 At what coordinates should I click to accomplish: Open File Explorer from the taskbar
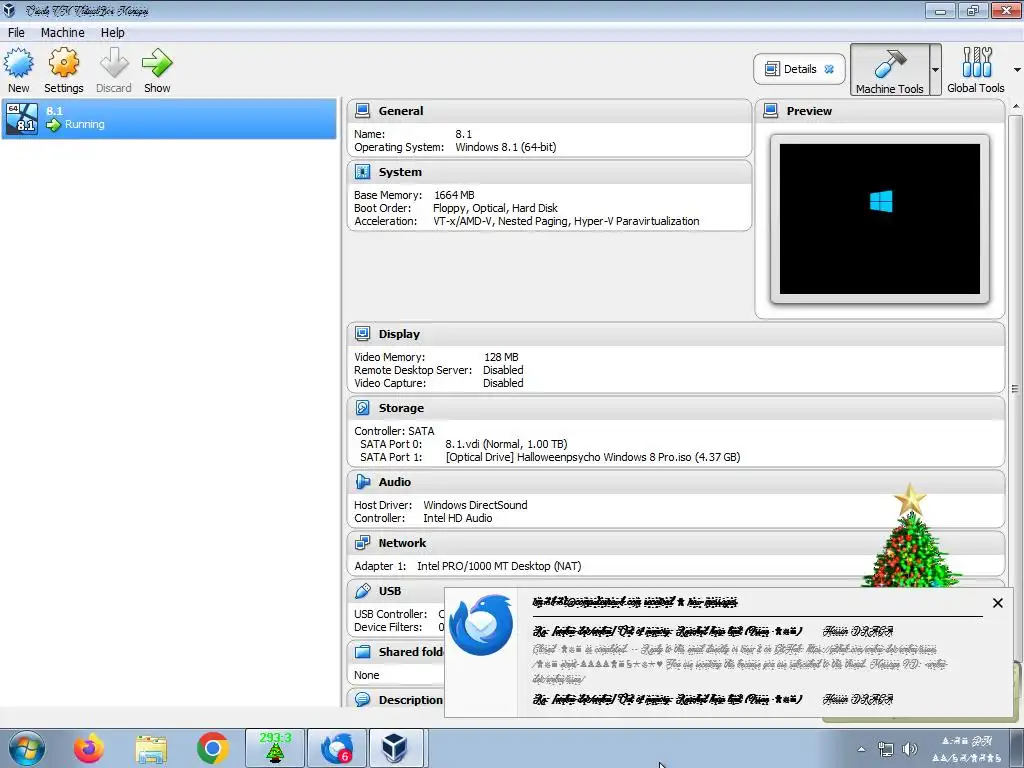(x=151, y=748)
